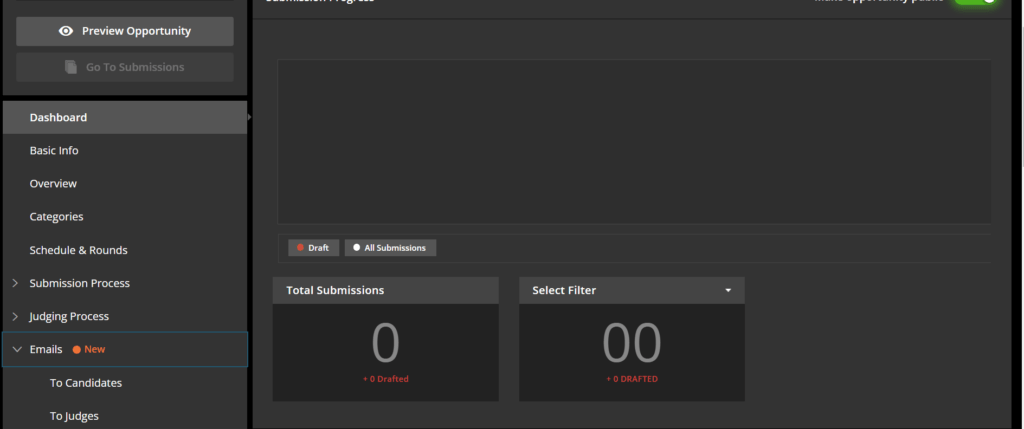The width and height of the screenshot is (1024, 429).
Task: Select the Emails sidebar item
Action: 125,349
